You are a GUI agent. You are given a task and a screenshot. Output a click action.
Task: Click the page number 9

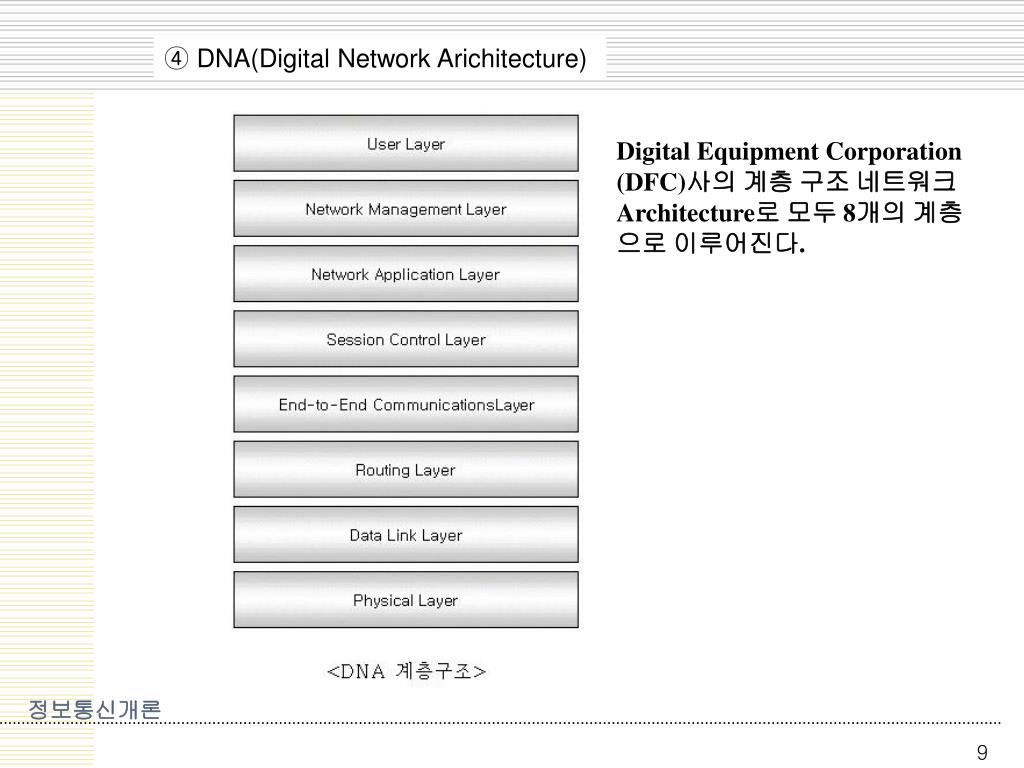point(982,752)
